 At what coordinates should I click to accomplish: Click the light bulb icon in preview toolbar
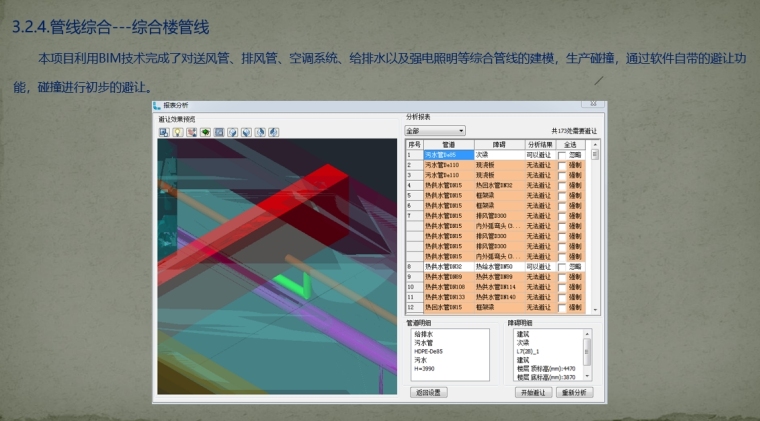coord(177,131)
